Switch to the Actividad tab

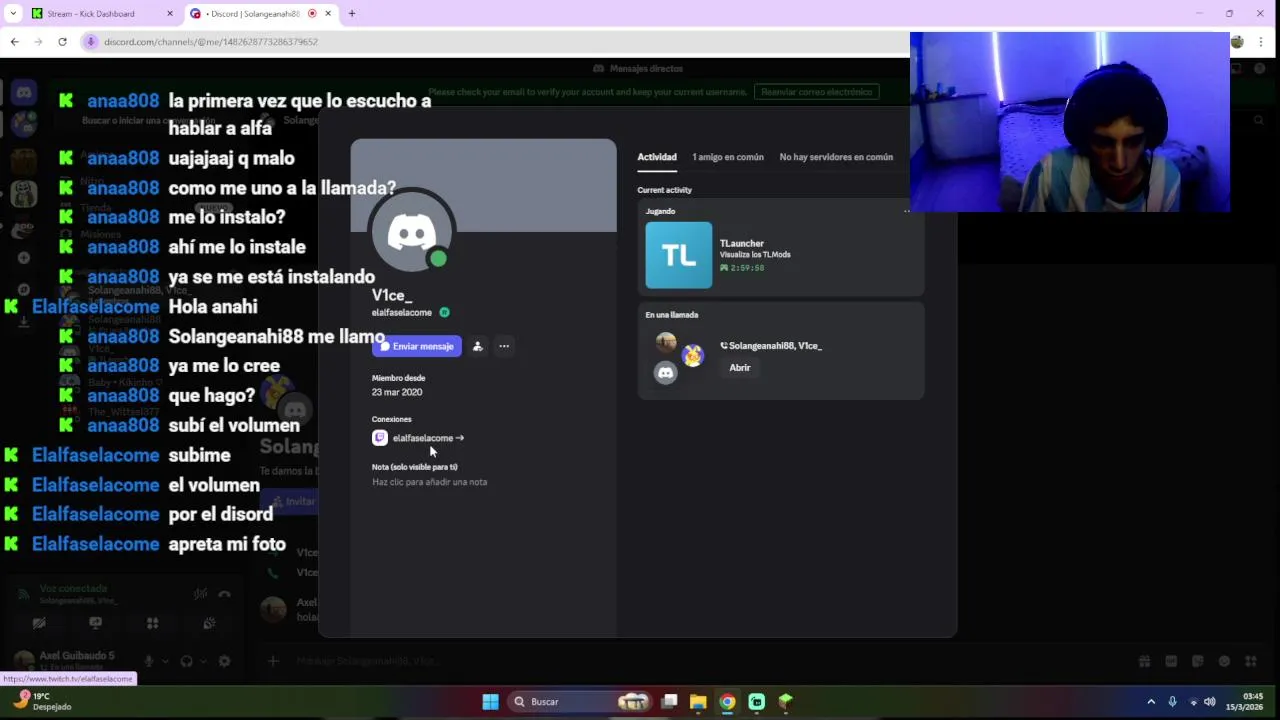click(657, 157)
